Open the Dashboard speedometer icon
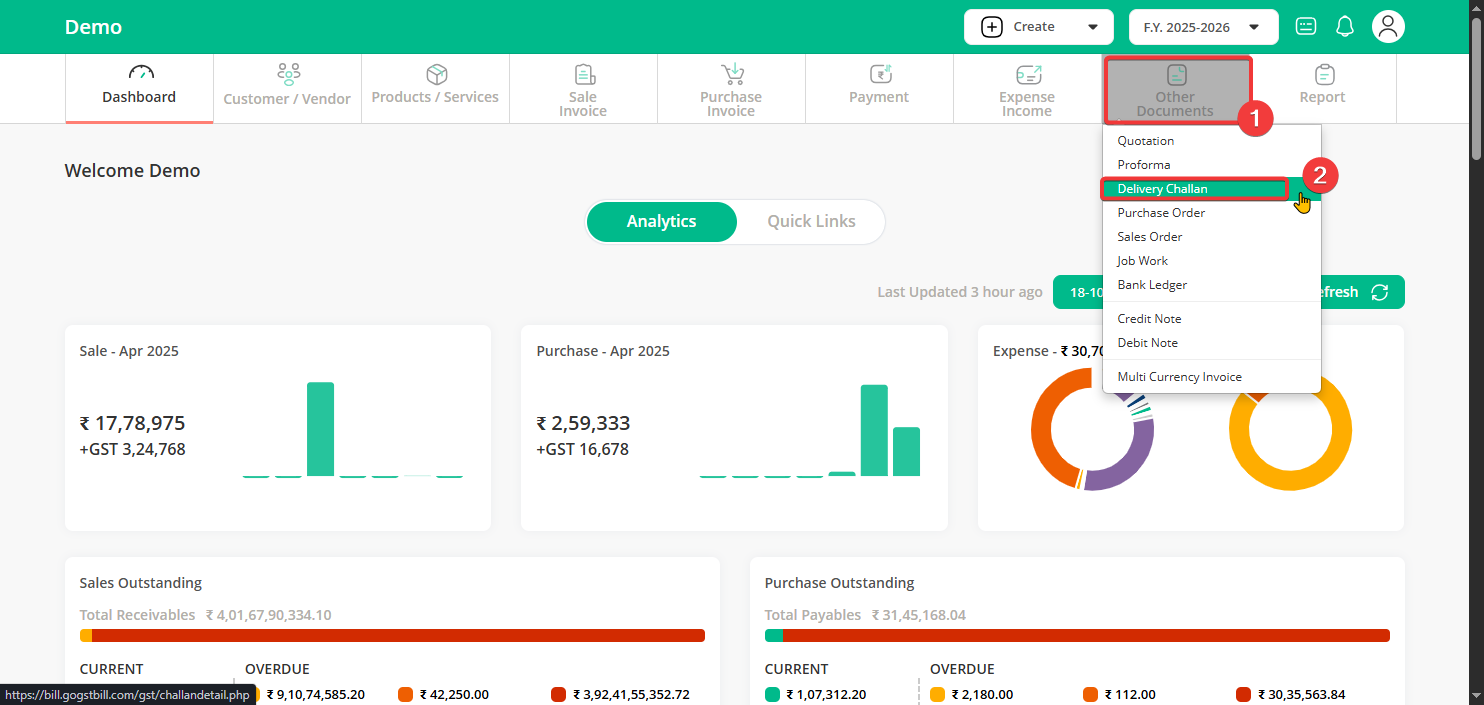 point(141,73)
